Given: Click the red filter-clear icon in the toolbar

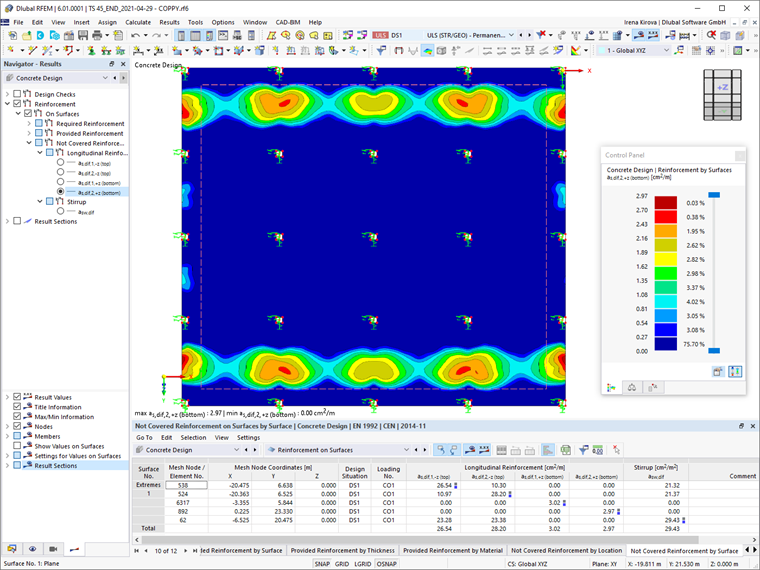Looking at the screenshot, I should pyautogui.click(x=541, y=35).
